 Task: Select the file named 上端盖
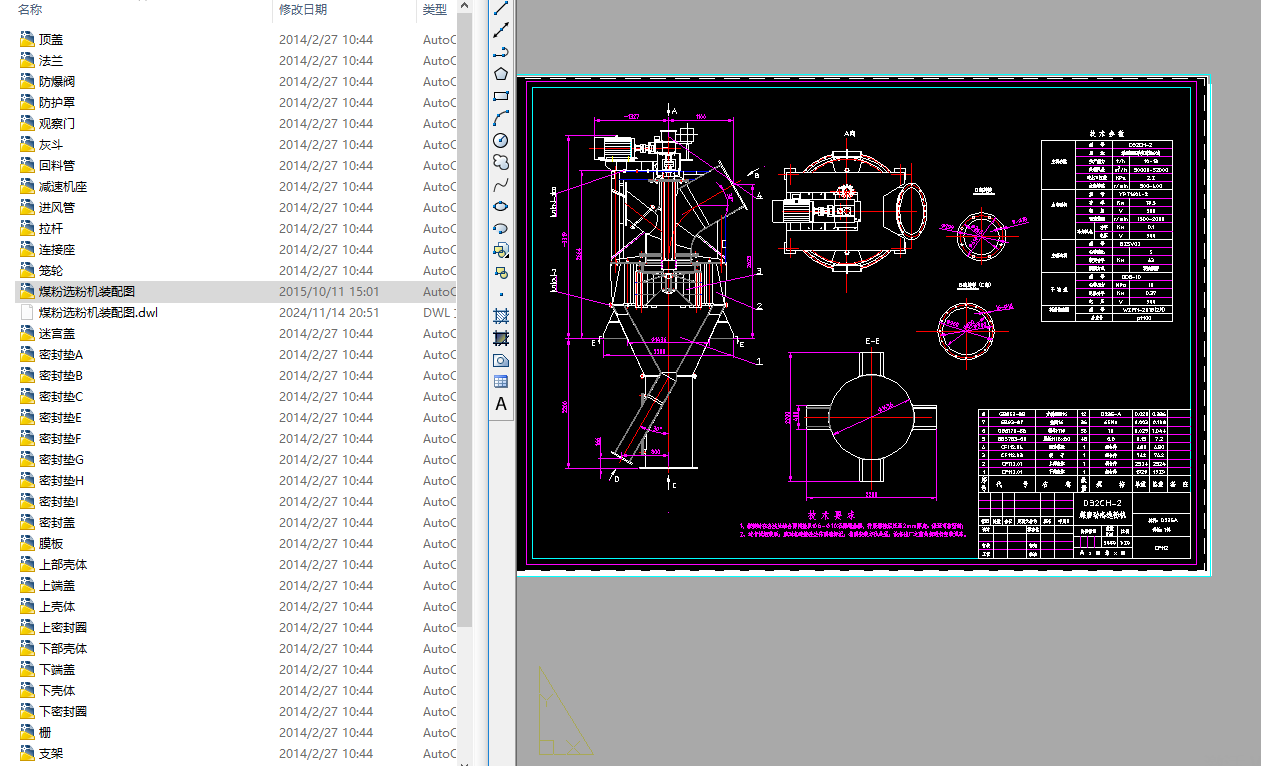(x=57, y=586)
